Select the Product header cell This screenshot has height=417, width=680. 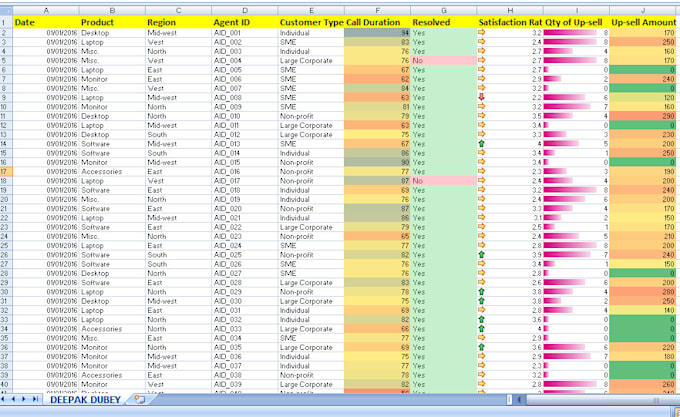coord(112,22)
